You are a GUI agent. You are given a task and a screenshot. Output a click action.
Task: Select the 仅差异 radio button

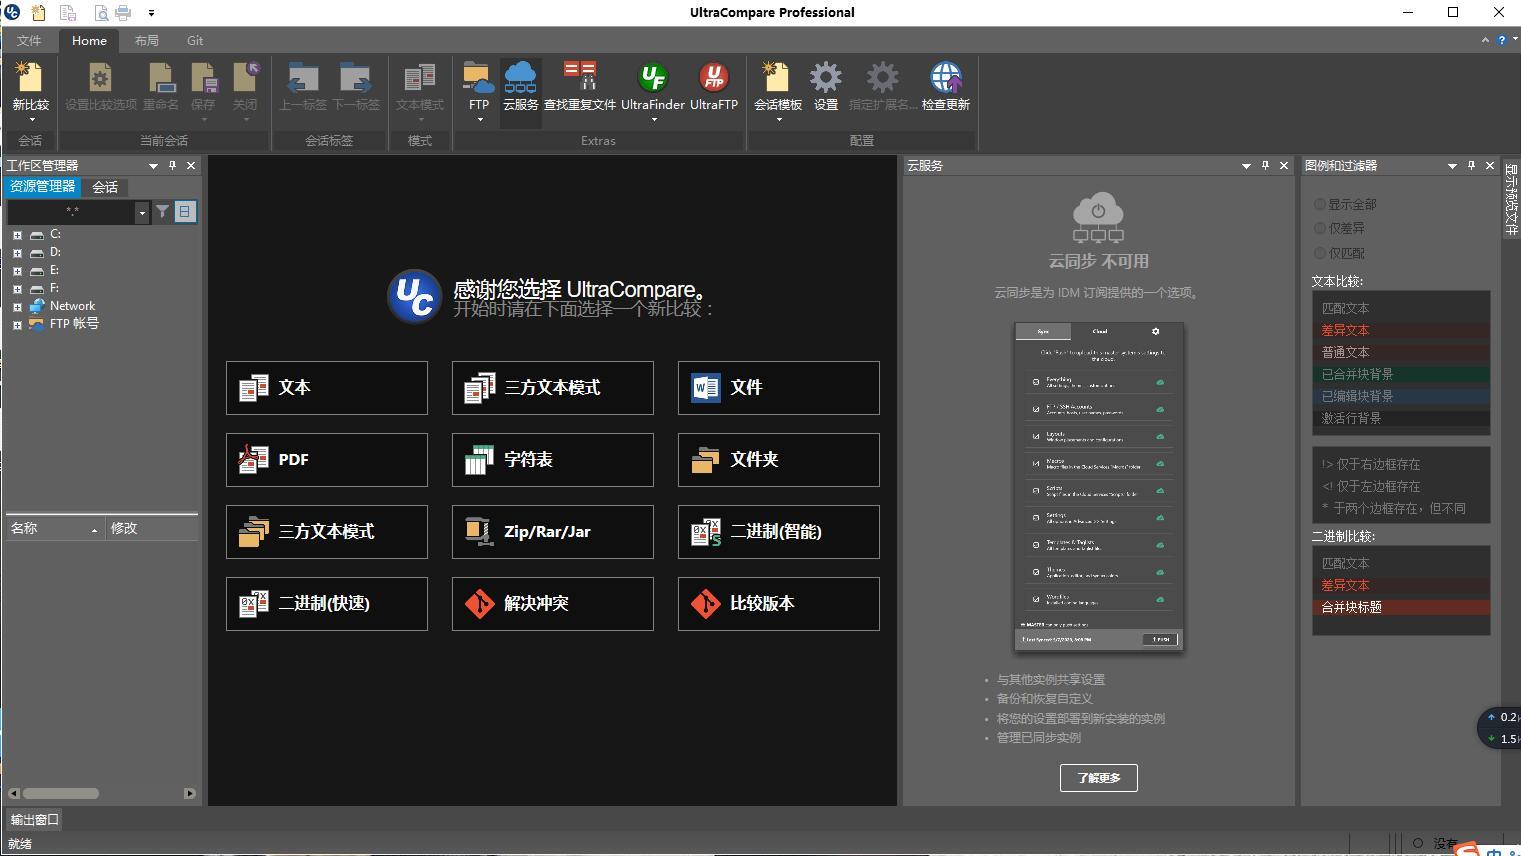[x=1320, y=229]
